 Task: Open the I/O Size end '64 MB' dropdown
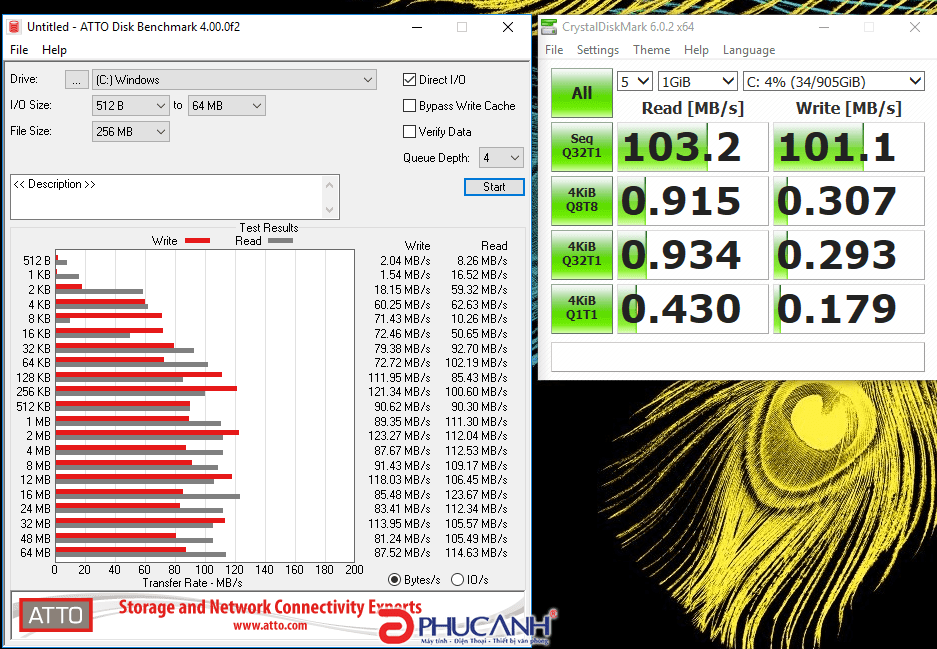click(226, 106)
